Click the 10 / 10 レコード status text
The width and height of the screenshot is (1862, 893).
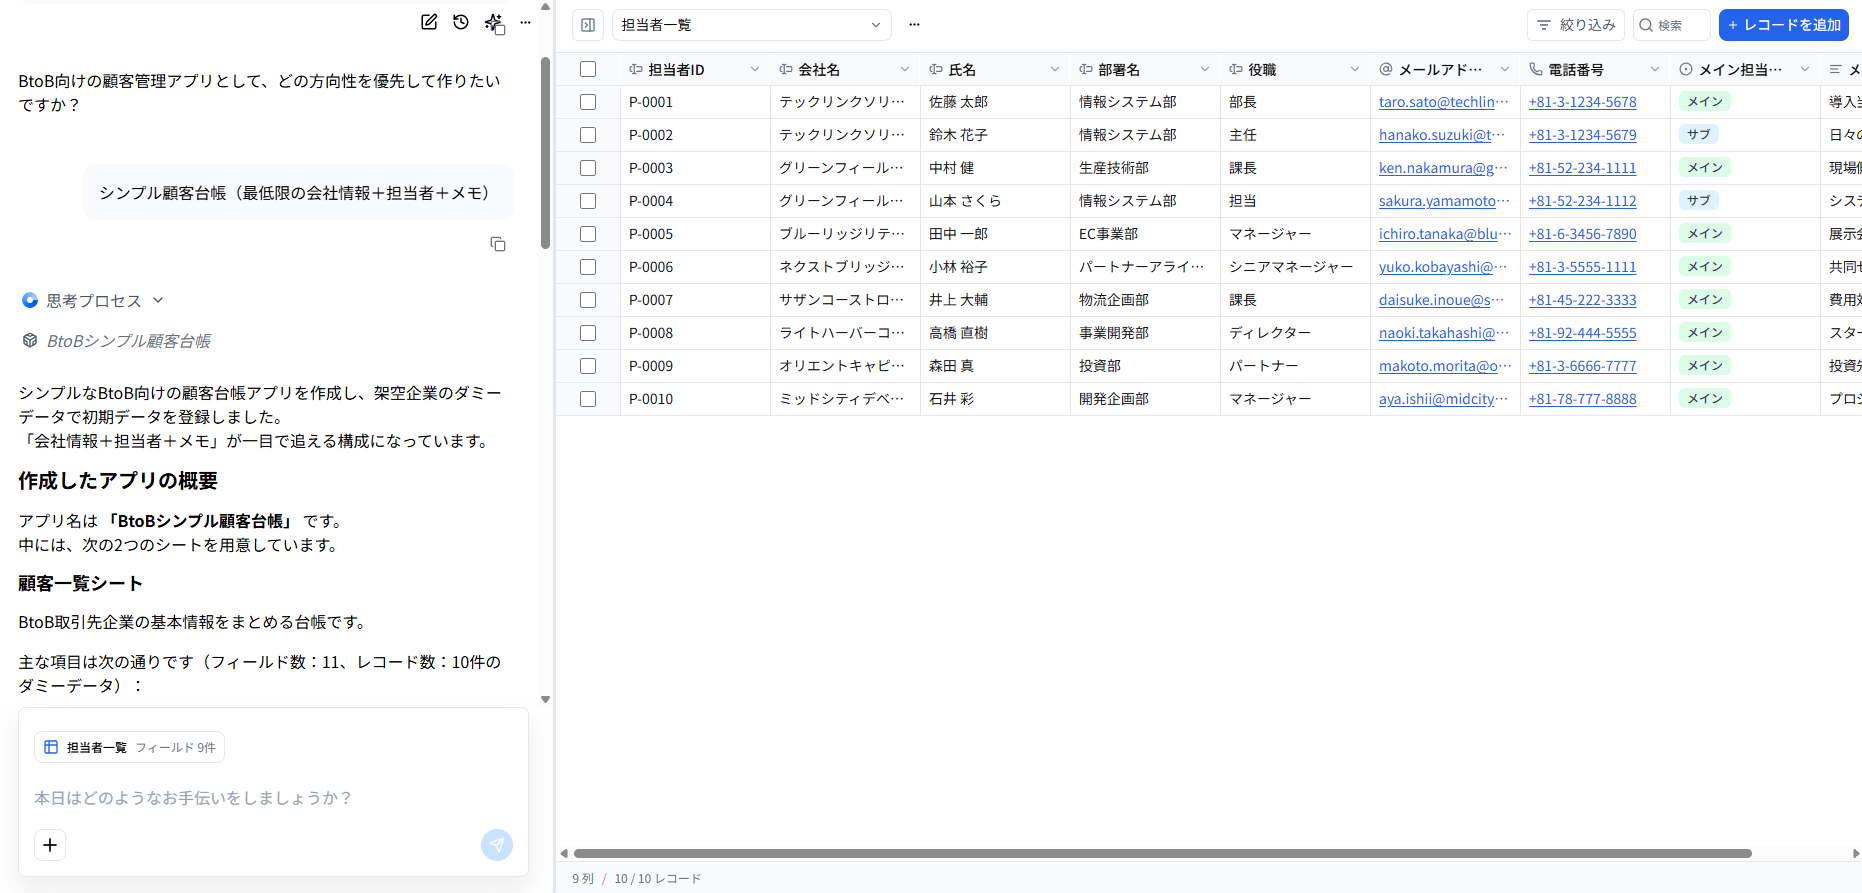pyautogui.click(x=657, y=879)
